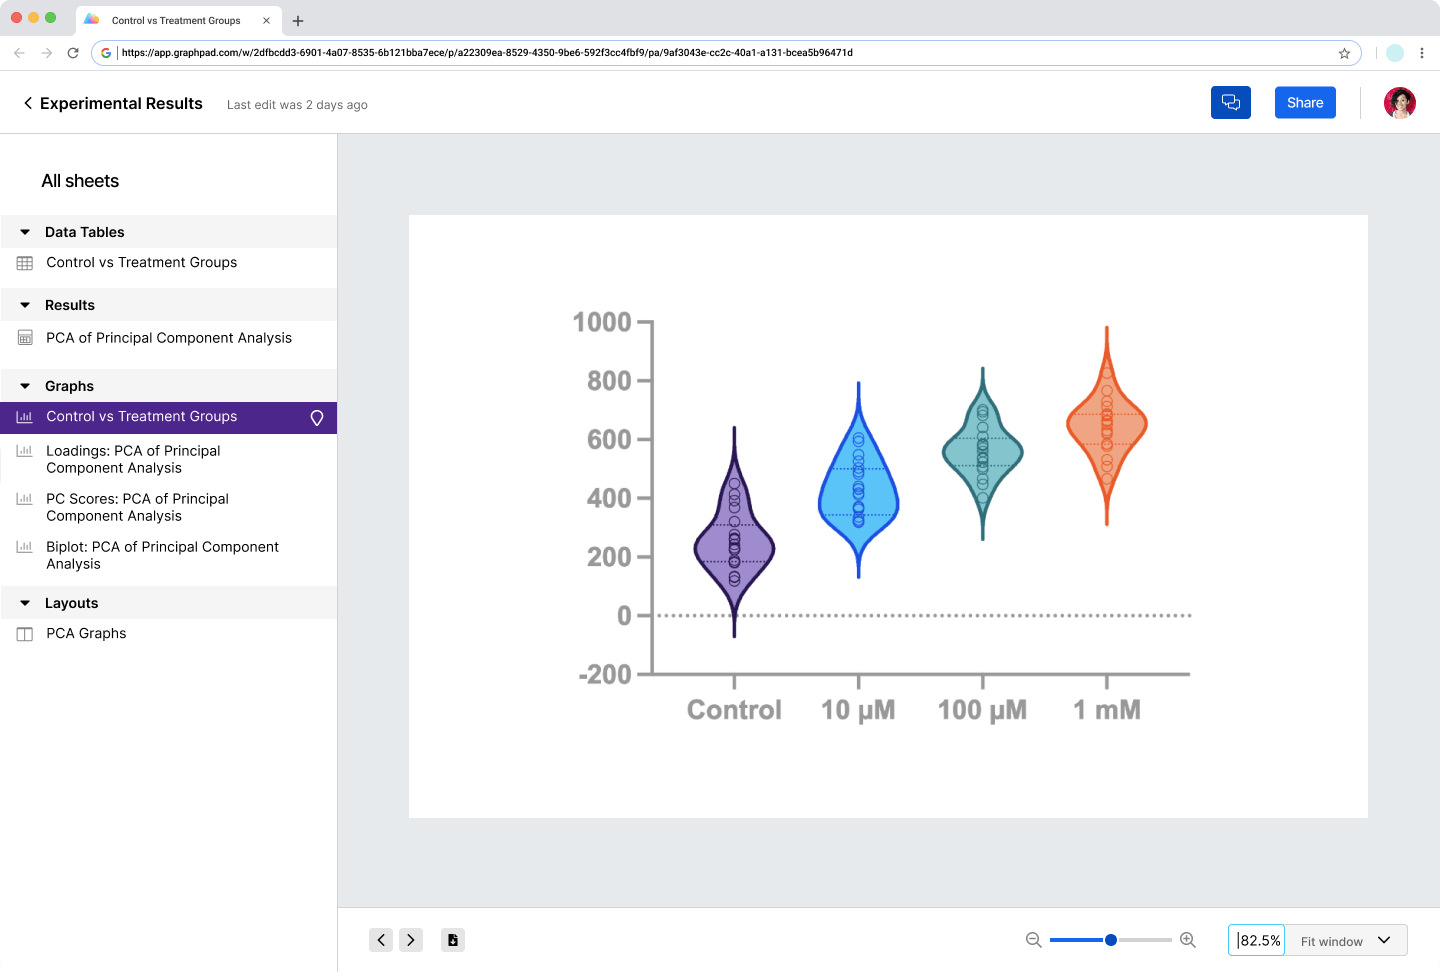Open the Fit window zoom dropdown
This screenshot has width=1440, height=972.
click(x=1345, y=940)
